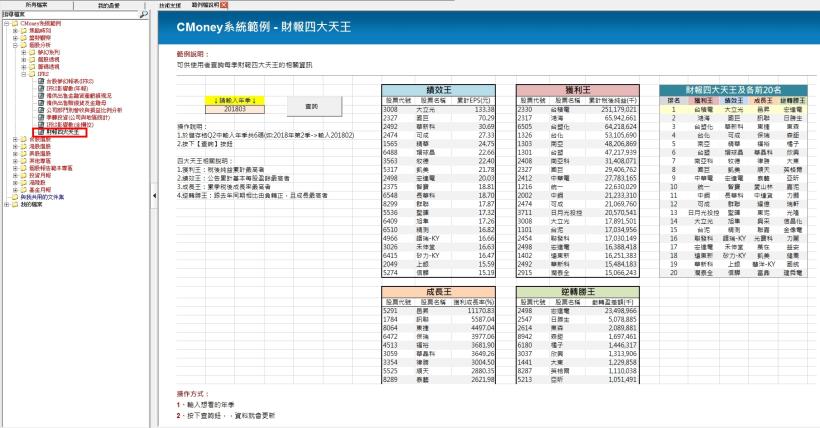Viewport: 820px width, 428px height.
Task: Click the value 1,051,491 in 逆轉勝王 table
Action: (x=622, y=379)
